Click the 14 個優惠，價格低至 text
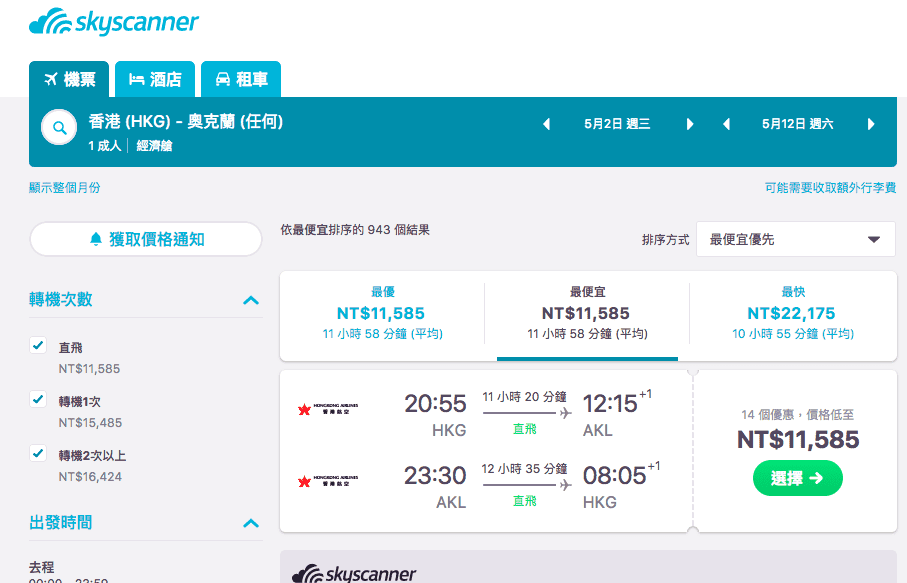The height and width of the screenshot is (583, 907). (798, 415)
